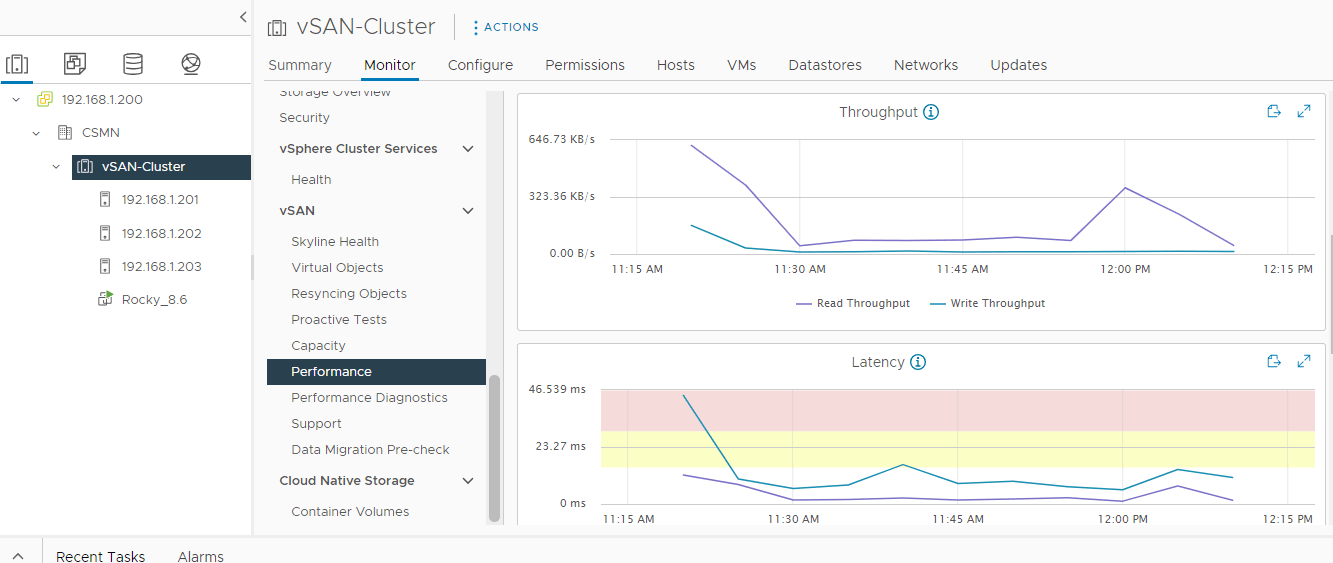
Task: Click the host icon for 192.168.1.203
Action: [x=105, y=267]
